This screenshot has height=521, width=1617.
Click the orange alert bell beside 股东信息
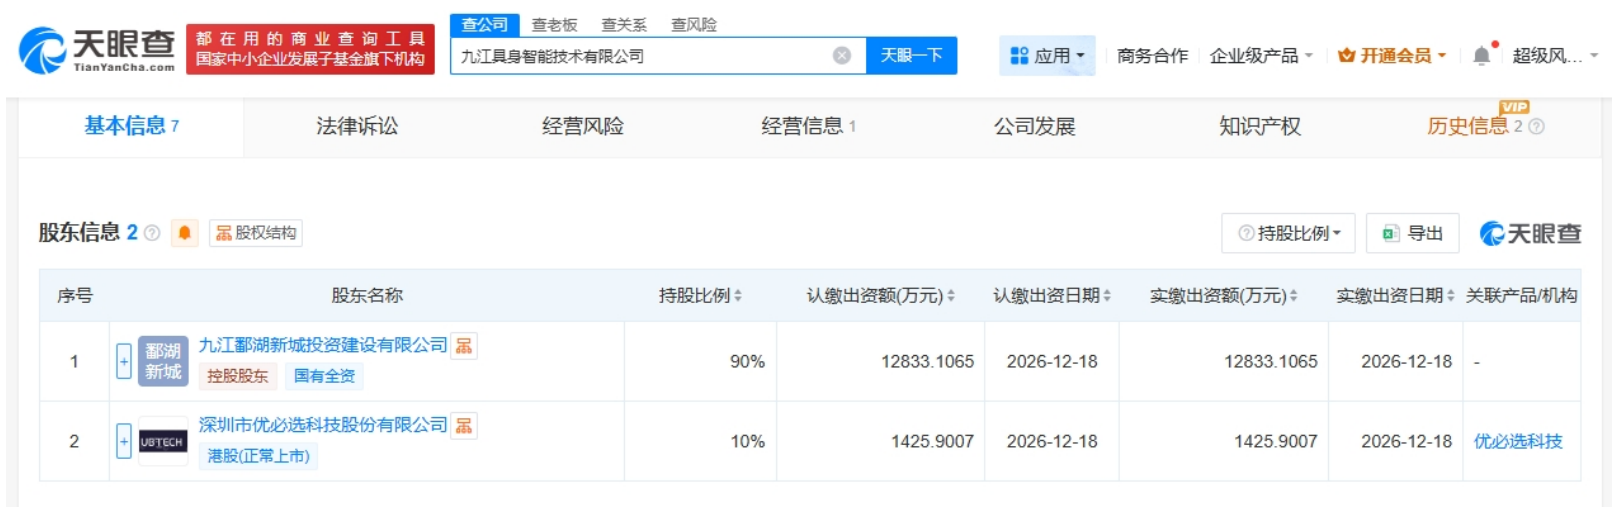click(184, 233)
